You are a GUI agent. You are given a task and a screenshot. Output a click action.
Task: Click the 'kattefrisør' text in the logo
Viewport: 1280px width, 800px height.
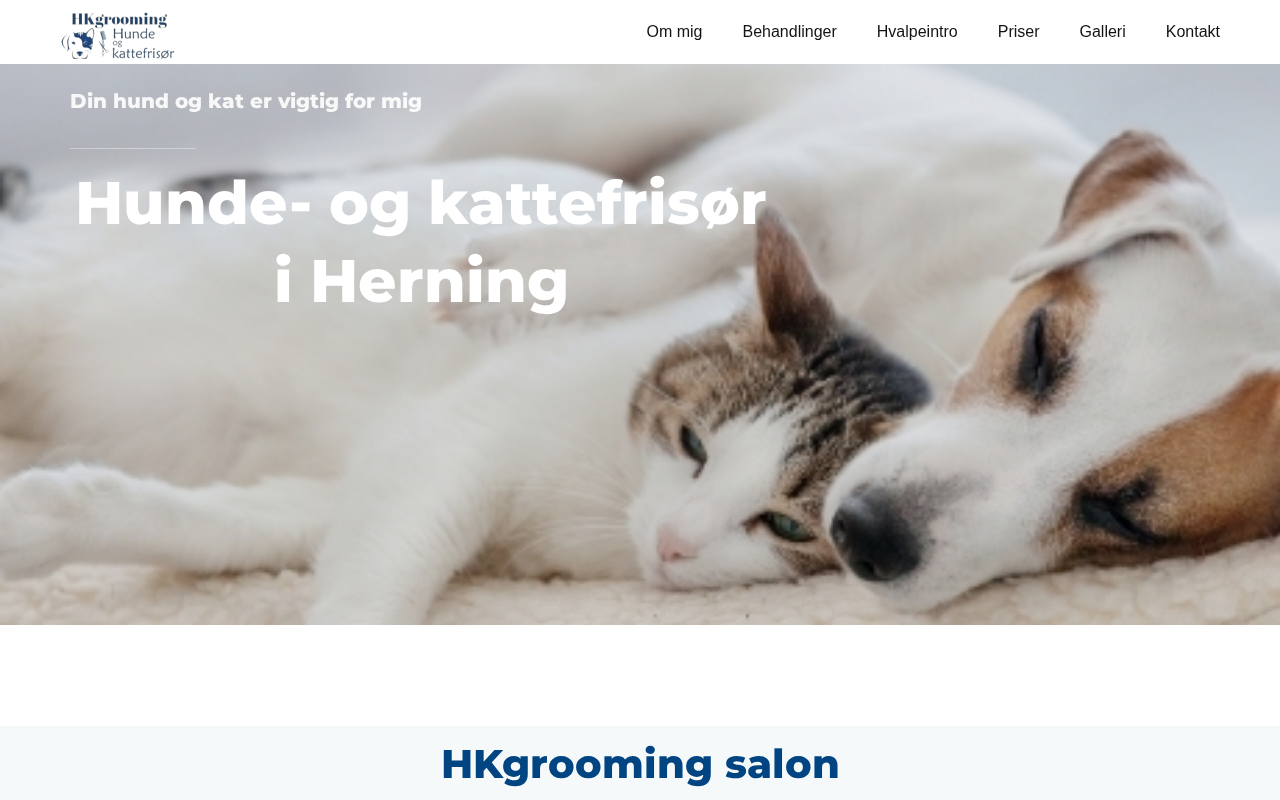pyautogui.click(x=143, y=53)
